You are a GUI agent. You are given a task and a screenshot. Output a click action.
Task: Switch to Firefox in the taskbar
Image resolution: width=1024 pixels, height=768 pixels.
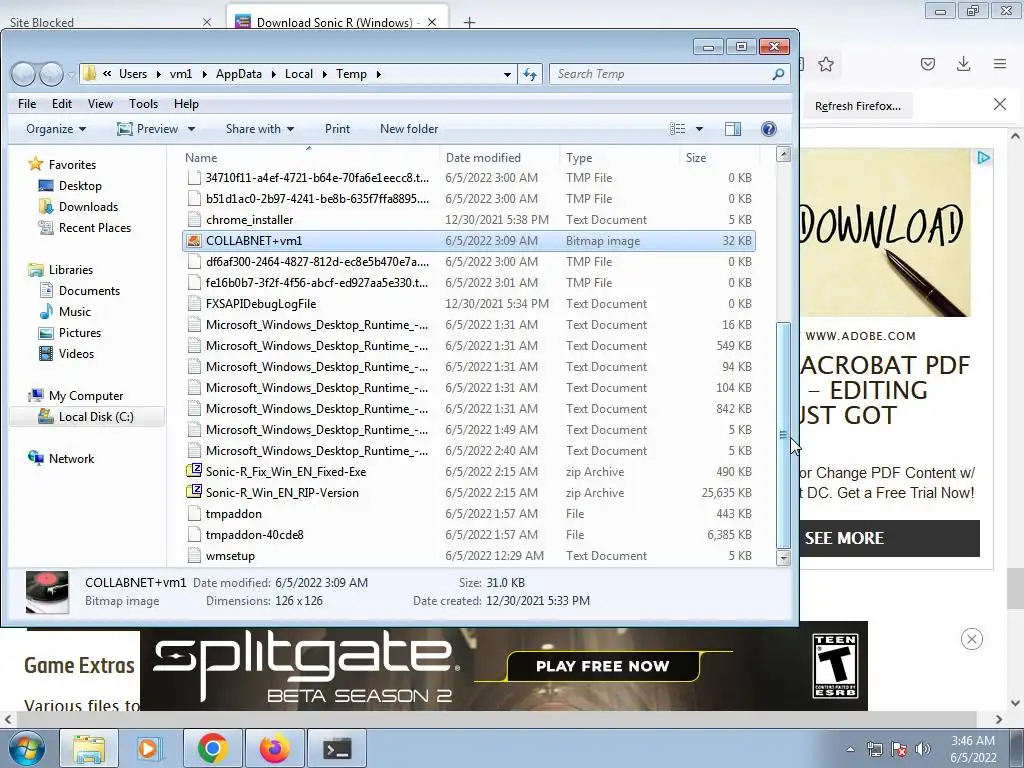(274, 748)
